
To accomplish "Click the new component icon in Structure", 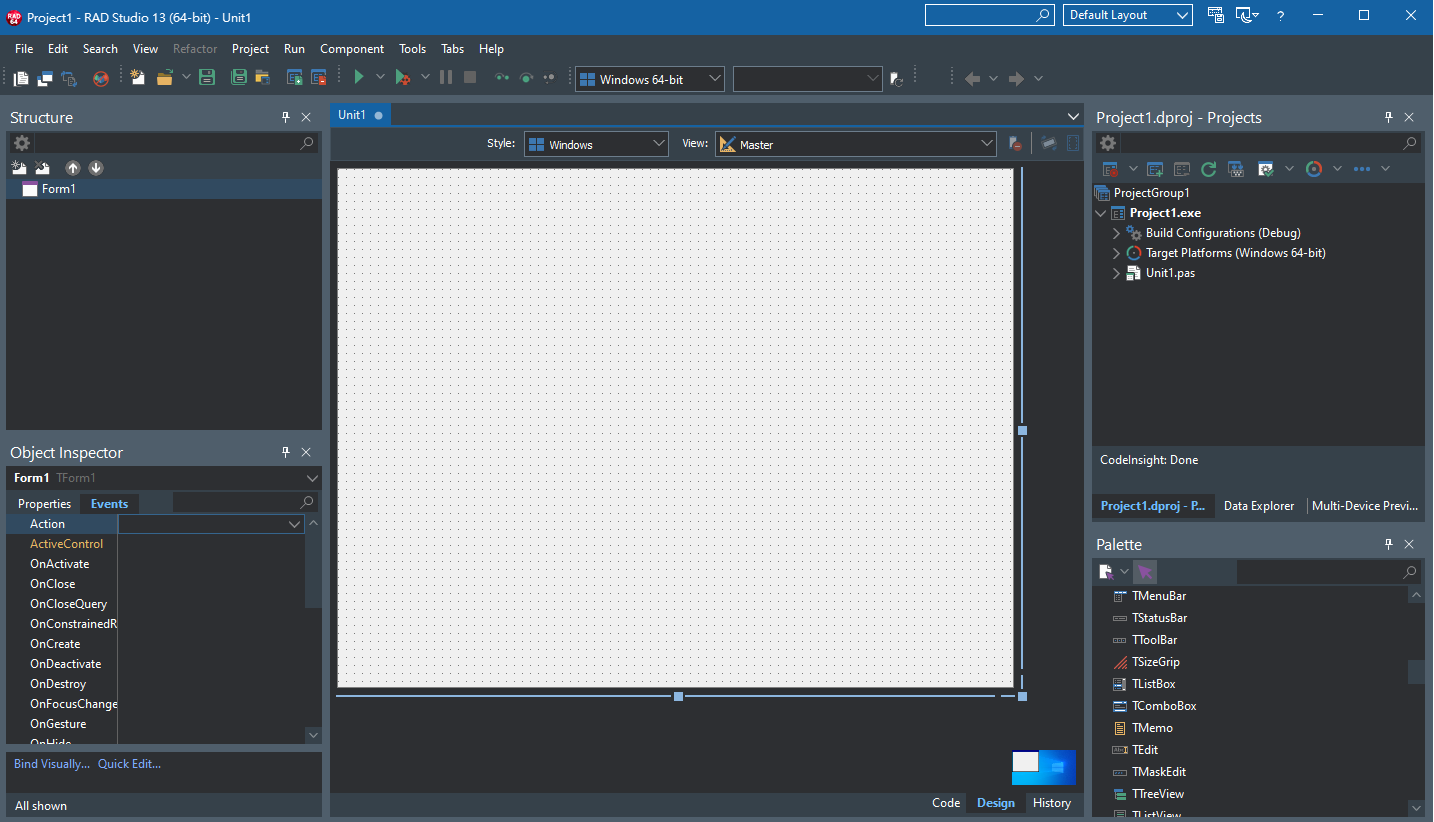I will pyautogui.click(x=19, y=168).
